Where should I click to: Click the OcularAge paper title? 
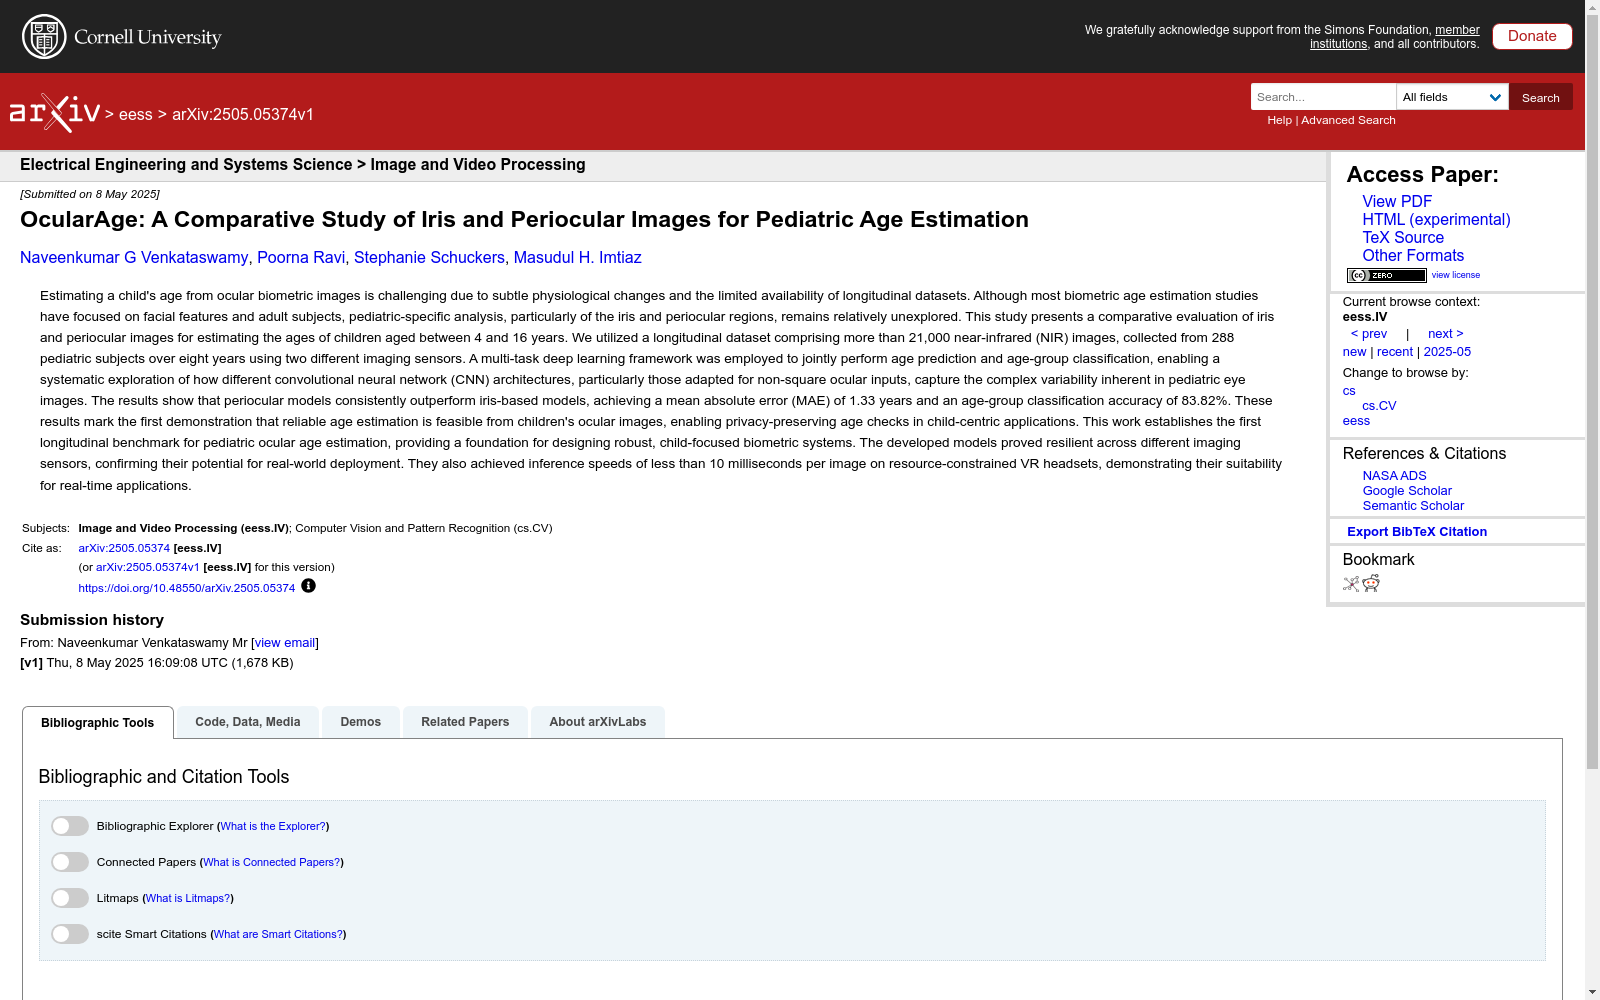click(x=524, y=220)
